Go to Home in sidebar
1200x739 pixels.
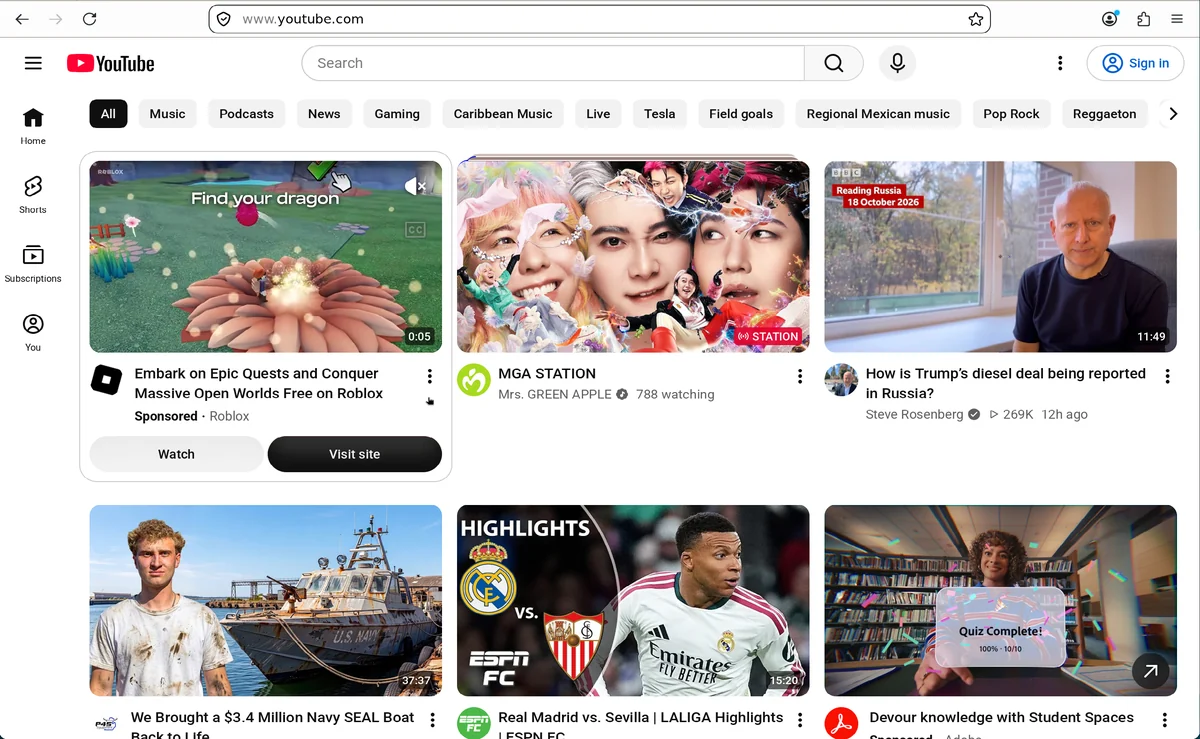(x=33, y=126)
